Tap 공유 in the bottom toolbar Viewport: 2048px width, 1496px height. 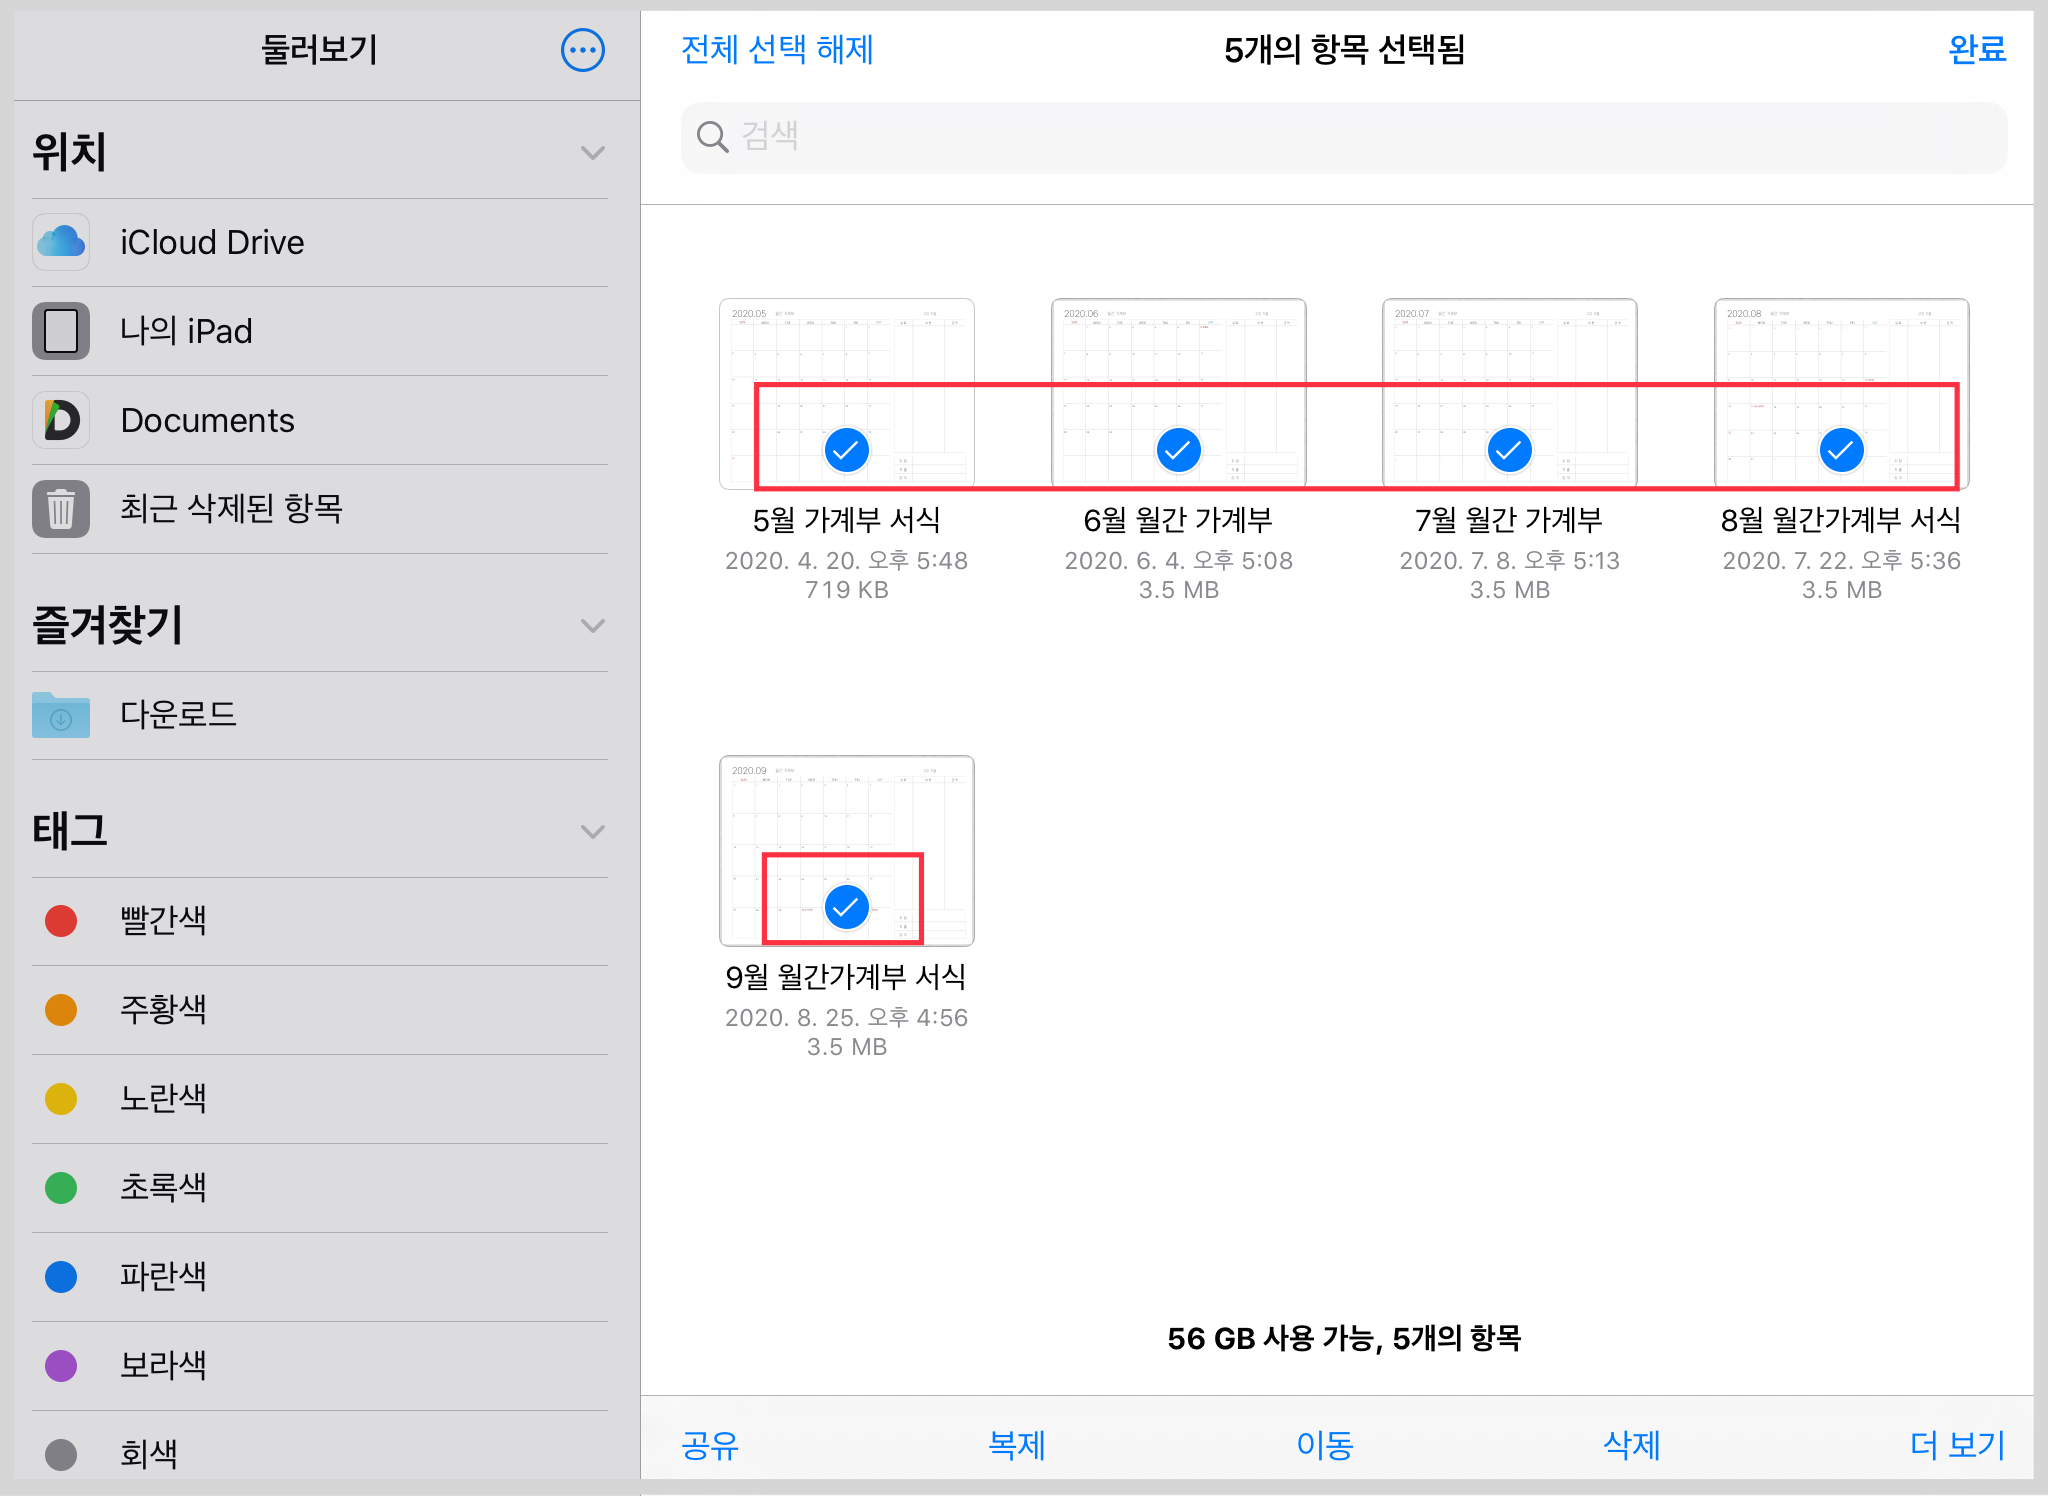click(709, 1445)
